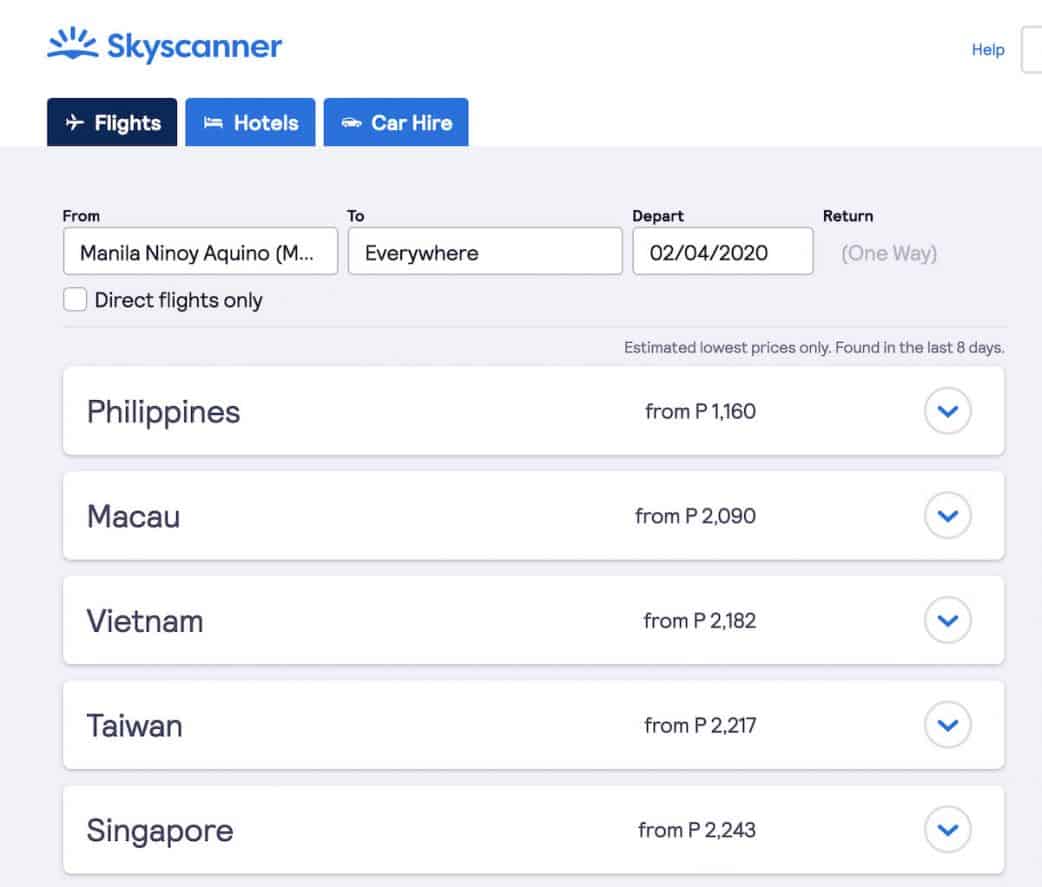Screen dimensions: 1042x887
Task: Select the To field showing Everywhere
Action: (x=485, y=252)
